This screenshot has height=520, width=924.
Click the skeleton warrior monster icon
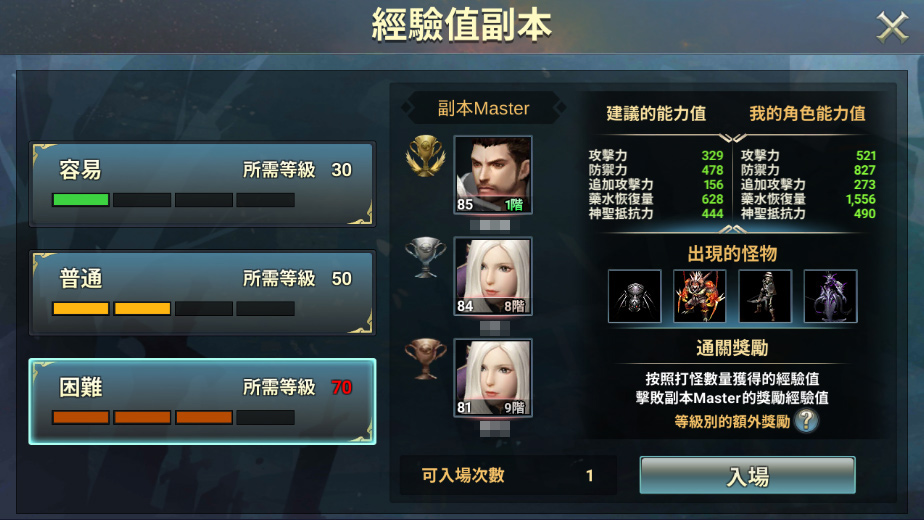coord(765,296)
